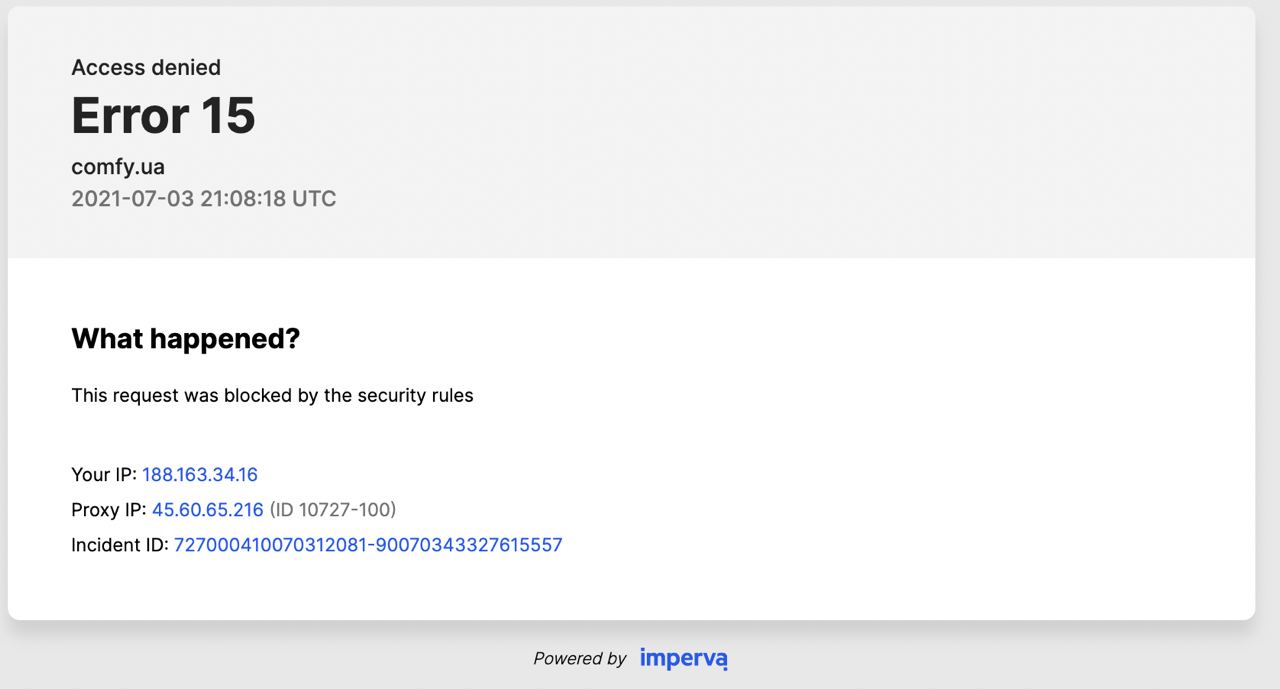This screenshot has width=1280, height=689.
Task: Click the Your IP address 188.163.34.16
Action: click(200, 474)
